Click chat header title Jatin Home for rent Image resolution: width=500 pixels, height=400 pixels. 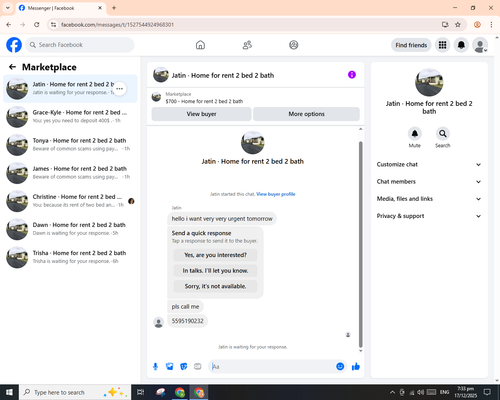223,75
